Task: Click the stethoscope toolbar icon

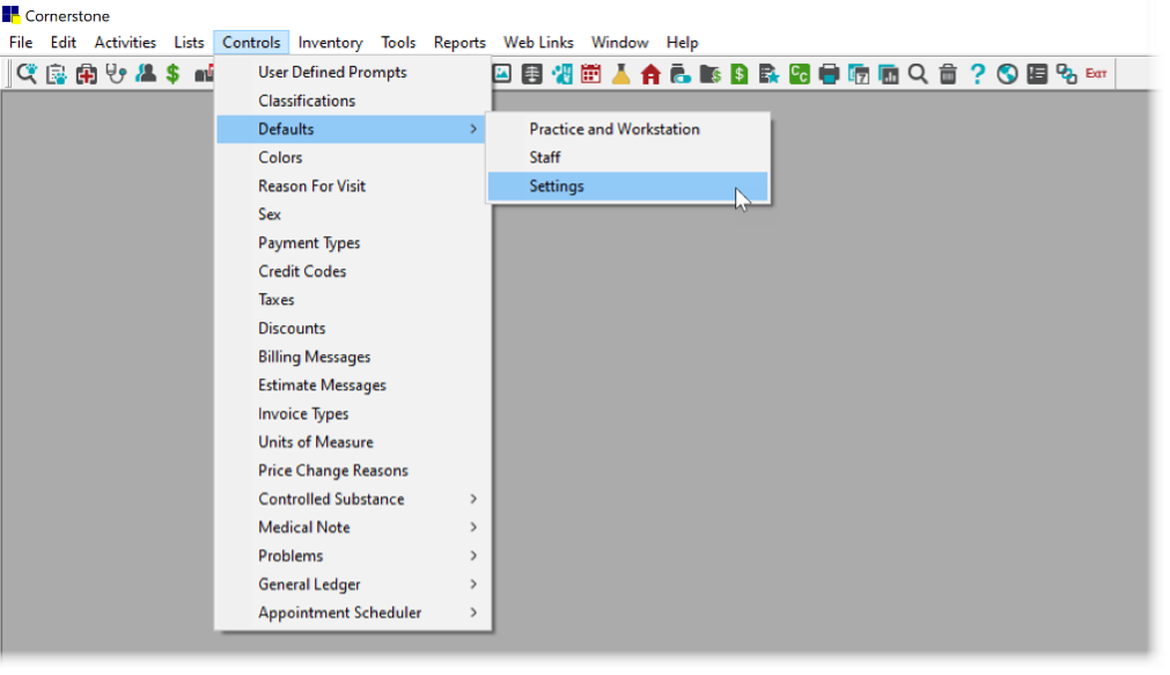Action: pos(116,74)
